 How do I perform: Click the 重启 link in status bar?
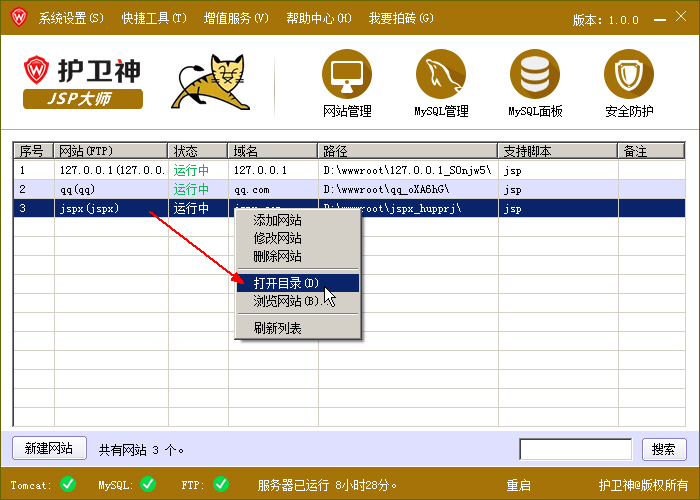(518, 485)
